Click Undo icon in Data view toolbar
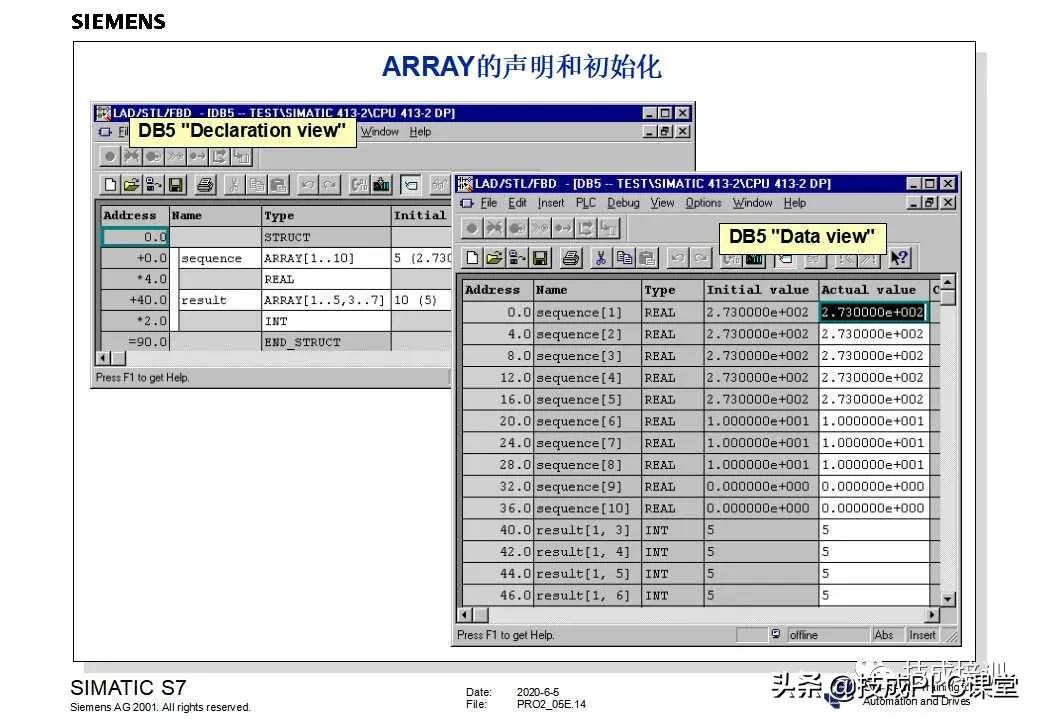This screenshot has height=720, width=1040. pyautogui.click(x=677, y=258)
